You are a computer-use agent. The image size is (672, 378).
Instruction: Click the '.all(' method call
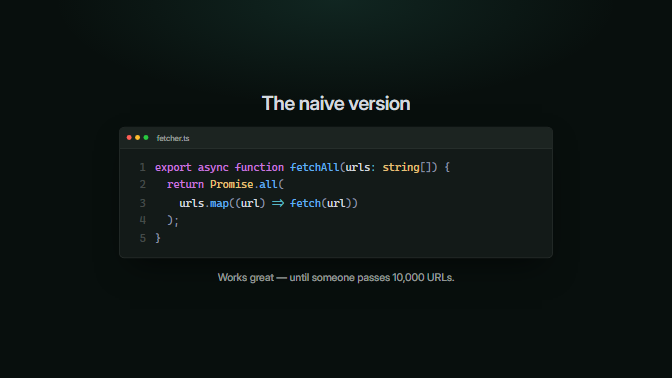(269, 185)
